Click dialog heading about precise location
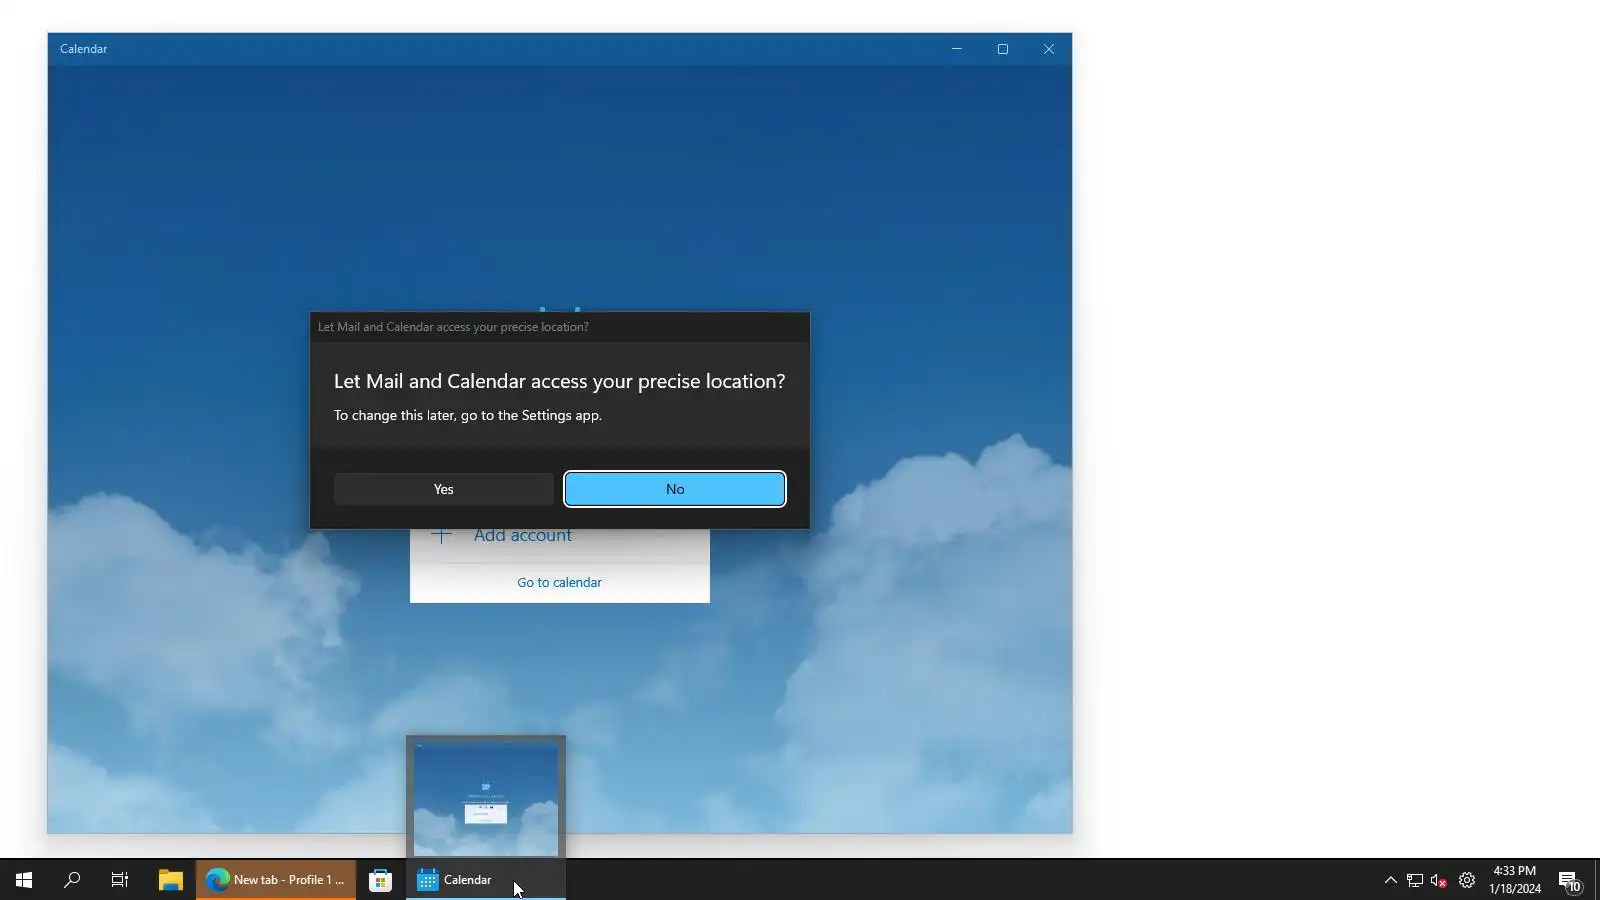Screen dimensions: 1600x900 pyautogui.click(x=559, y=381)
